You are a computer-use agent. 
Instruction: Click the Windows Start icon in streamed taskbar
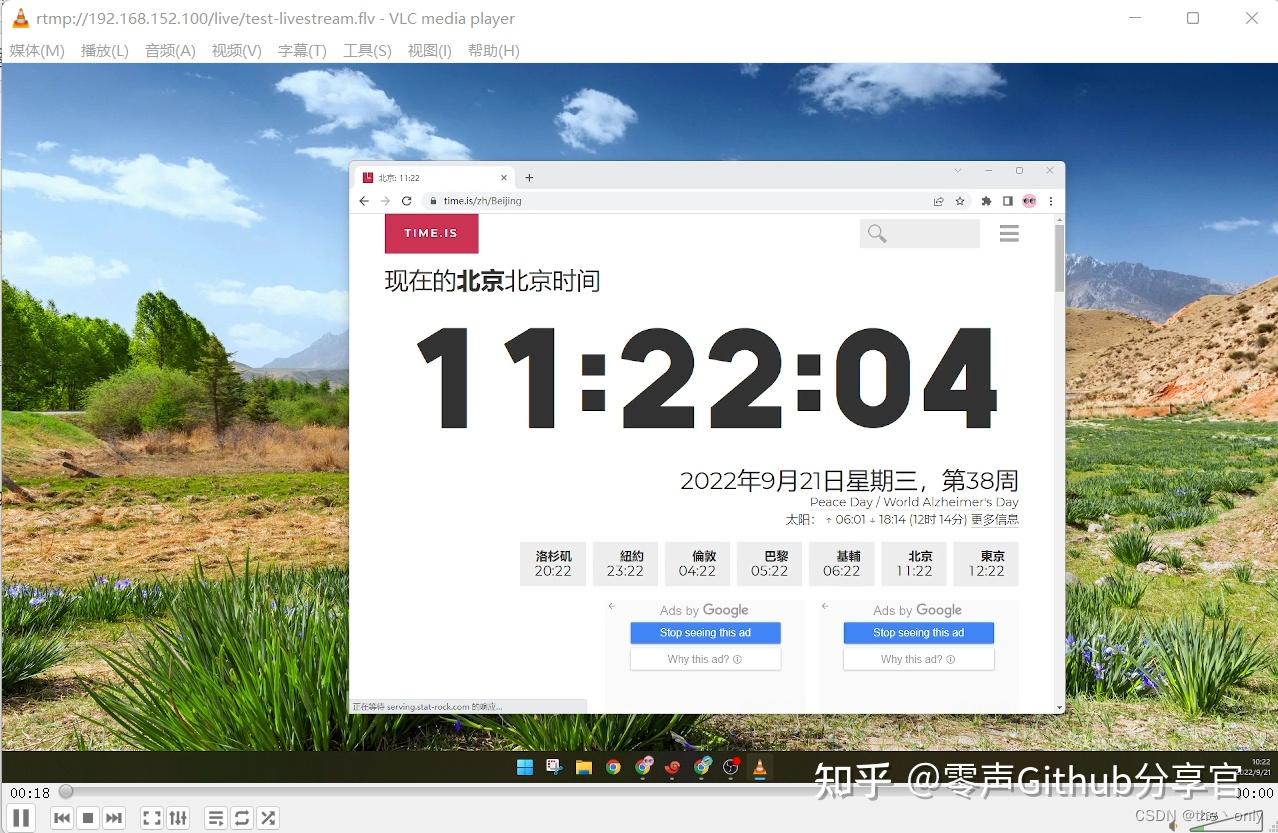(524, 767)
